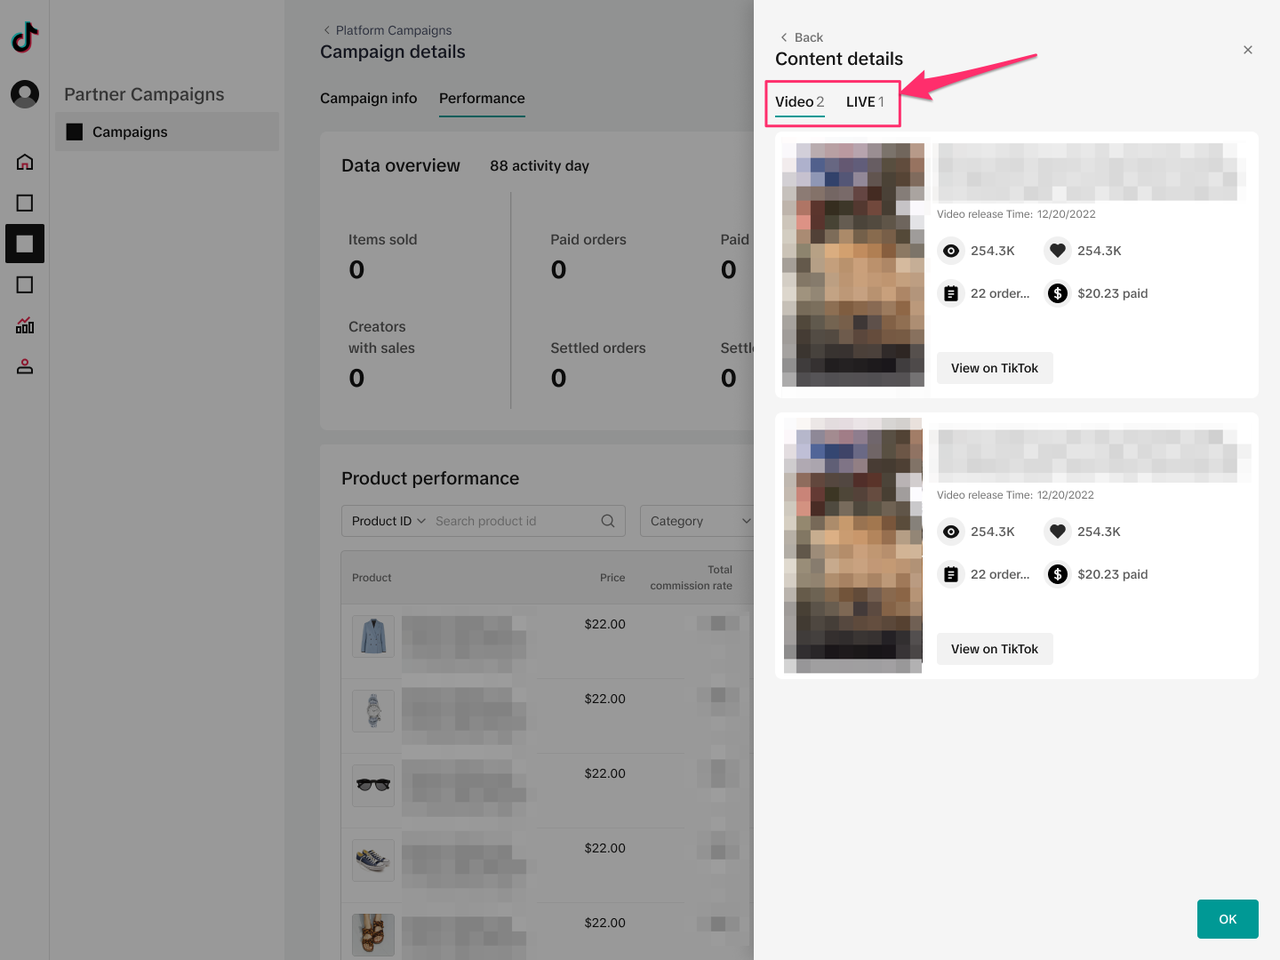Open the Category dropdown filter

coord(699,521)
